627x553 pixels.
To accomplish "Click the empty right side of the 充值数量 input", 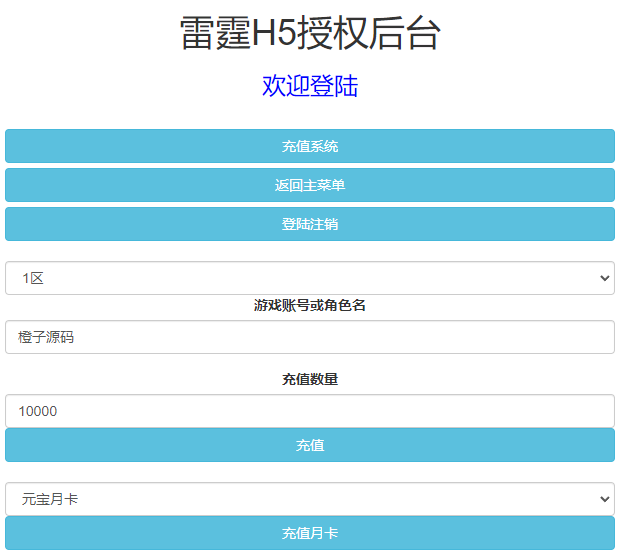I will click(x=500, y=411).
